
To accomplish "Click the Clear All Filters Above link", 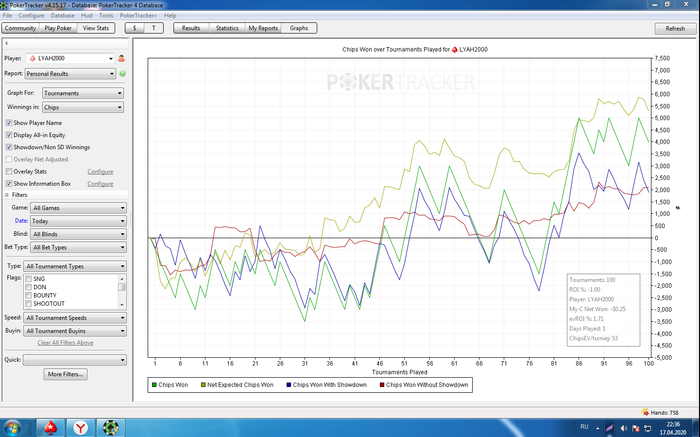I will 65,343.
